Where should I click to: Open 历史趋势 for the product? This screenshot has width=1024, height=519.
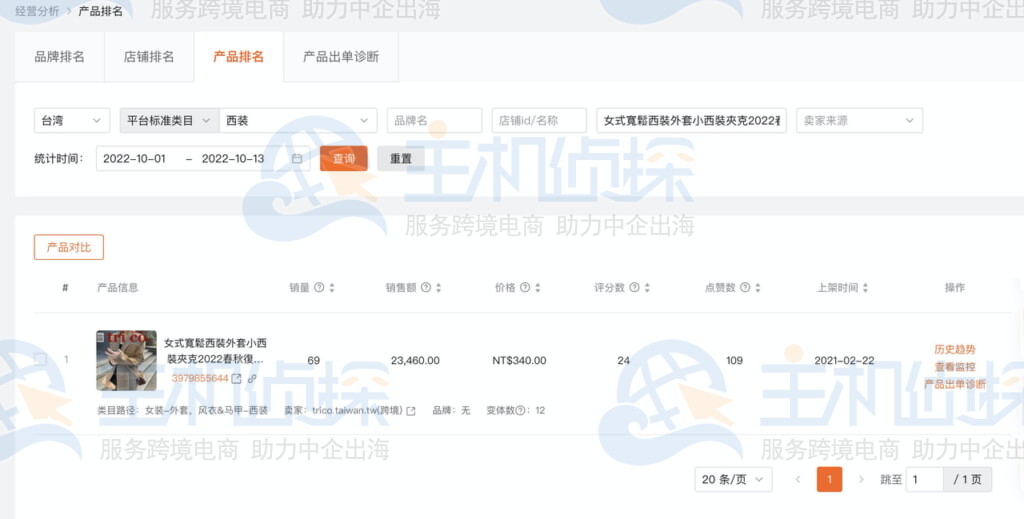955,350
